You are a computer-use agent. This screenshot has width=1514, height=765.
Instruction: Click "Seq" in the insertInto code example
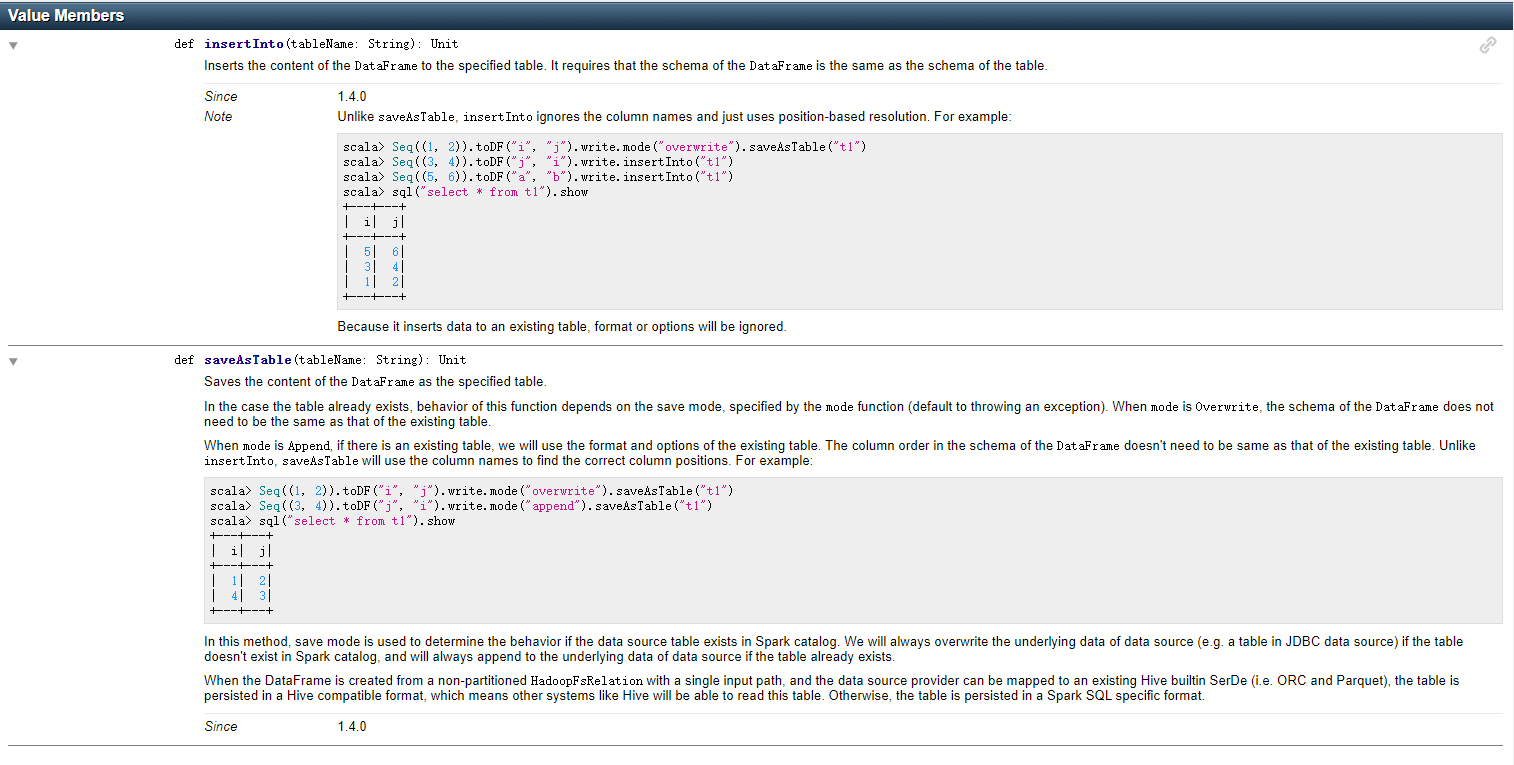tap(402, 146)
